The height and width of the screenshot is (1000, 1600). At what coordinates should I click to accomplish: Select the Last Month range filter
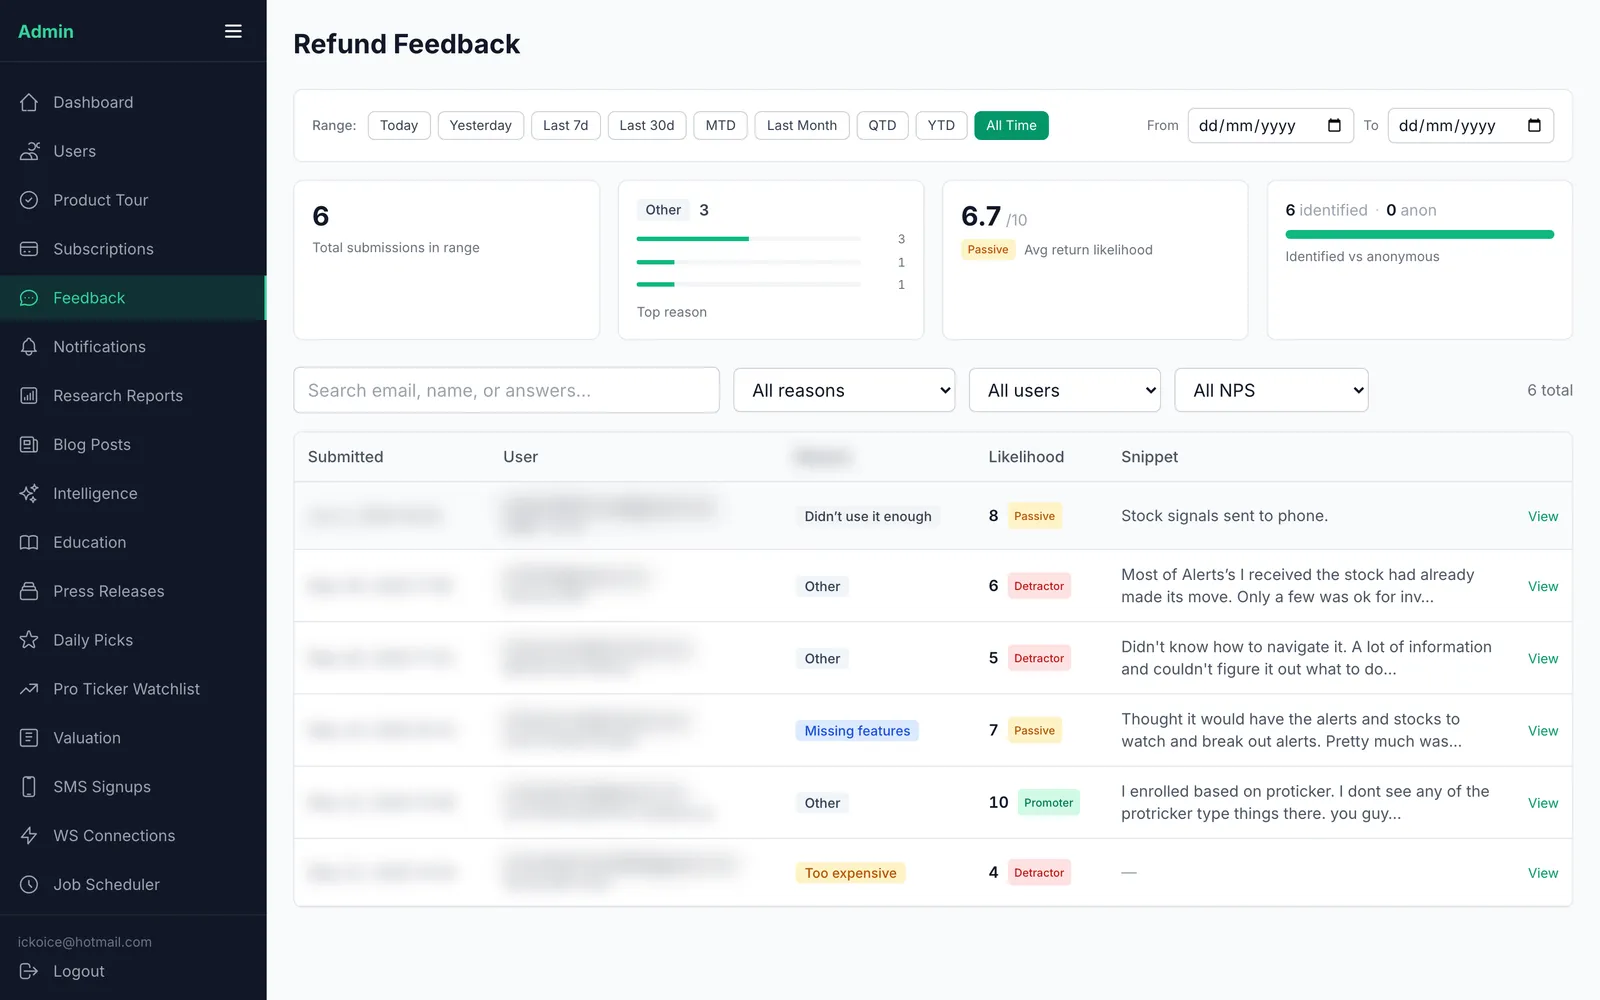pyautogui.click(x=802, y=125)
